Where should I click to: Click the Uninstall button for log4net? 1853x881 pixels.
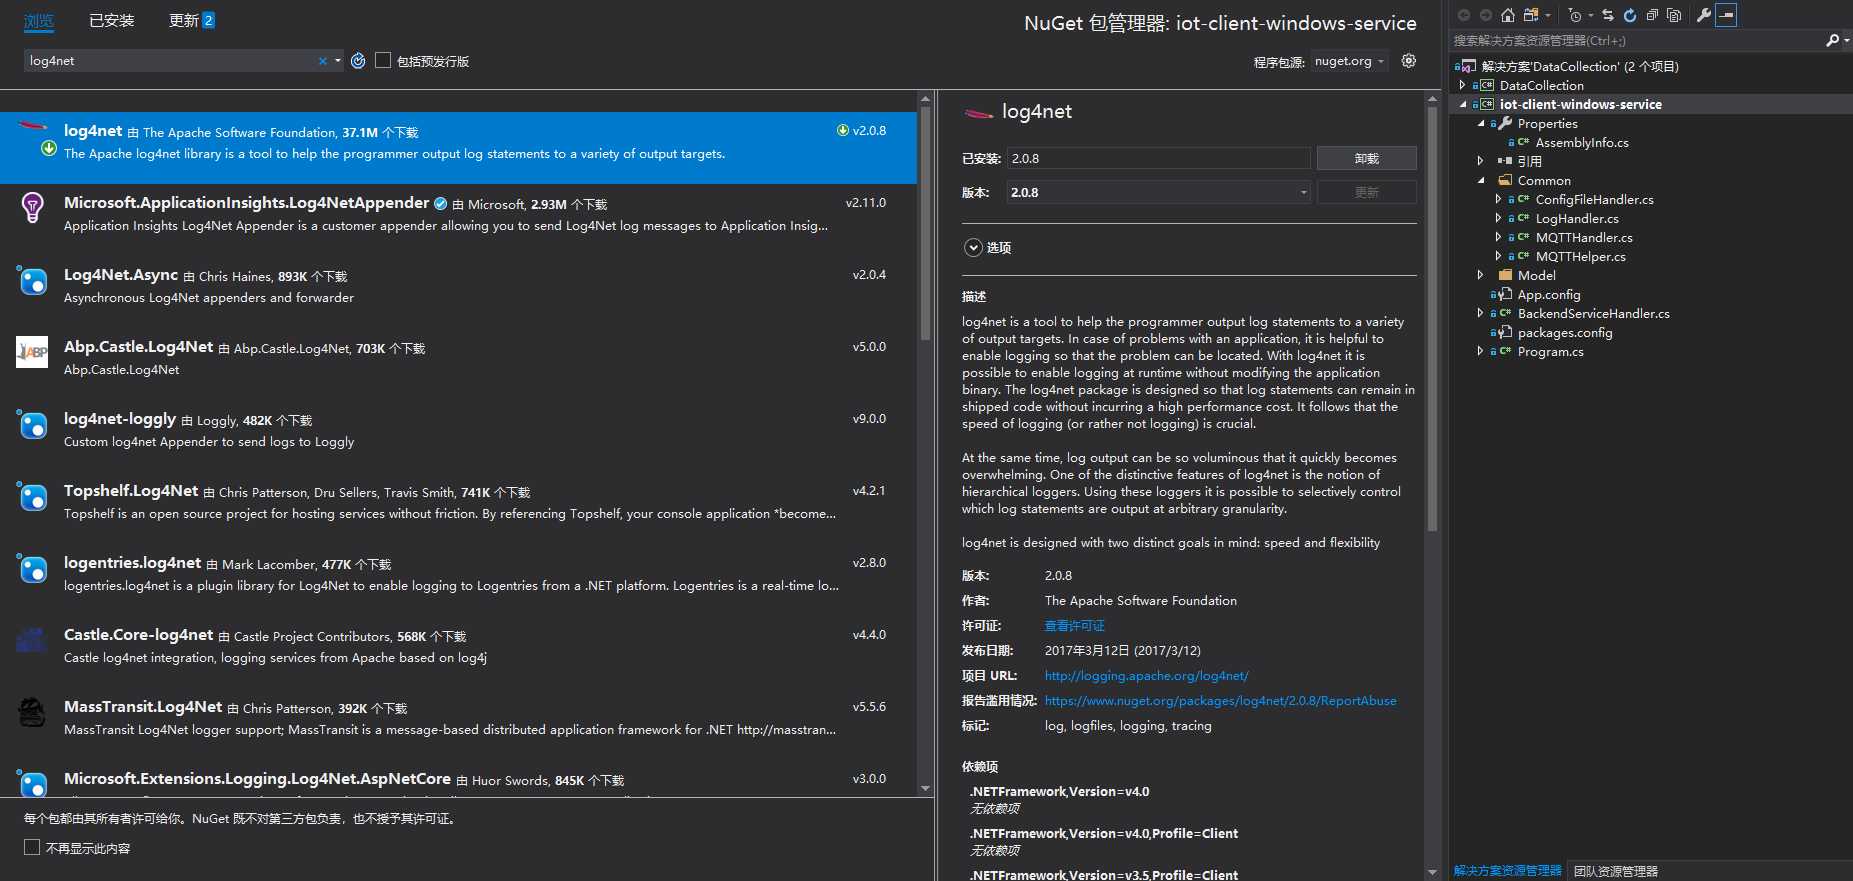coord(1366,158)
